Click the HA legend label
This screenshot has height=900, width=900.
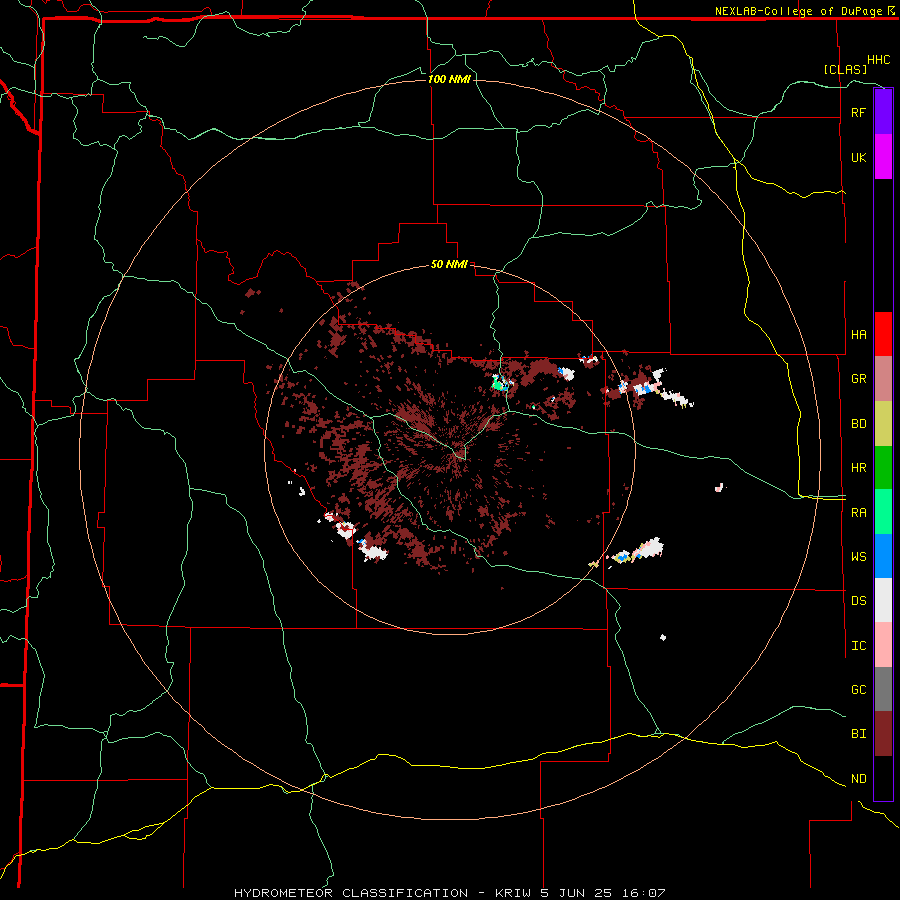click(x=858, y=334)
